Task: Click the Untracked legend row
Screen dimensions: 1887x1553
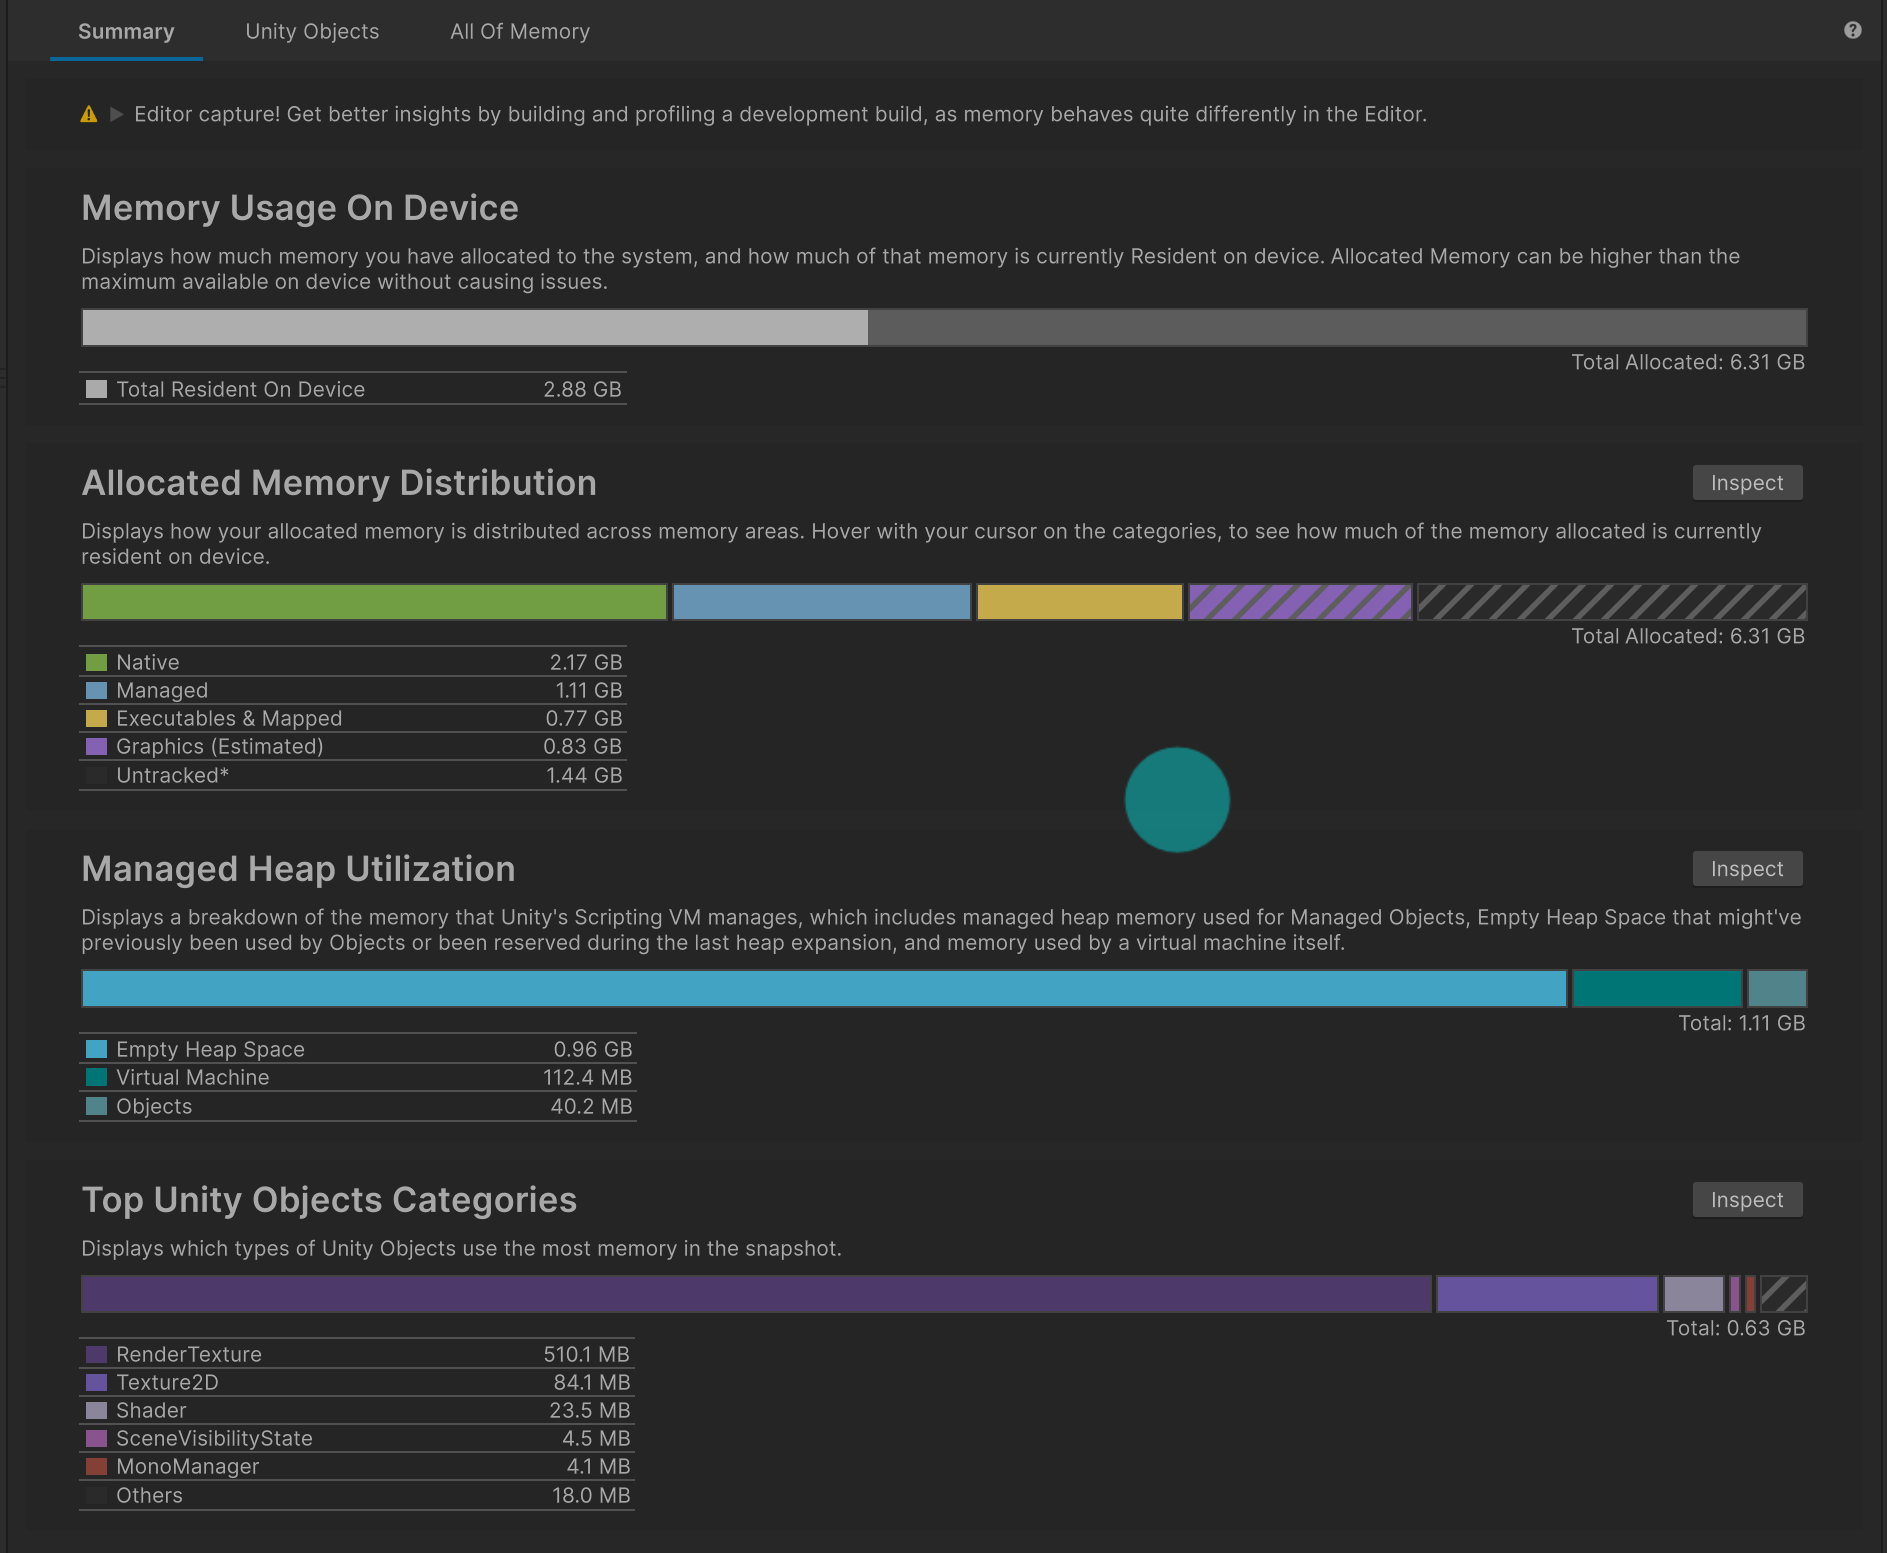Action: tap(352, 775)
